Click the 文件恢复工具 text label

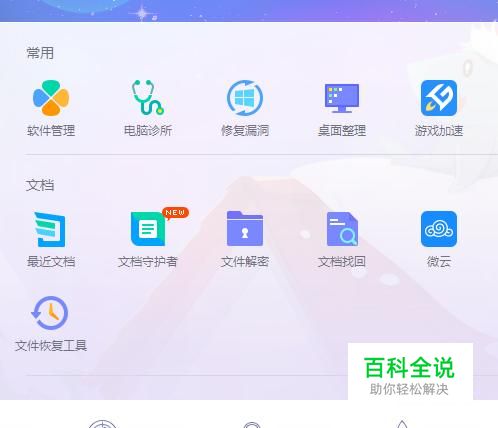[x=51, y=346]
